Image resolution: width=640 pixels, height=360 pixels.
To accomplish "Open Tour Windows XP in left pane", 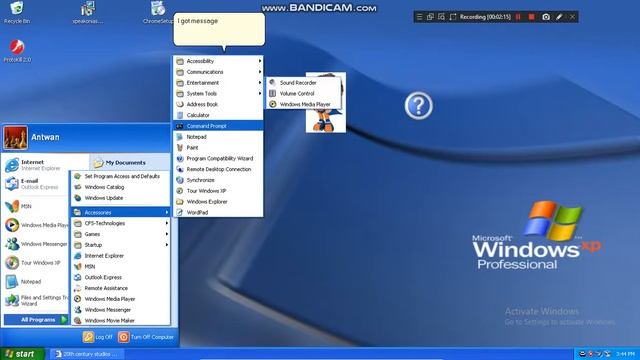I will coord(33,262).
